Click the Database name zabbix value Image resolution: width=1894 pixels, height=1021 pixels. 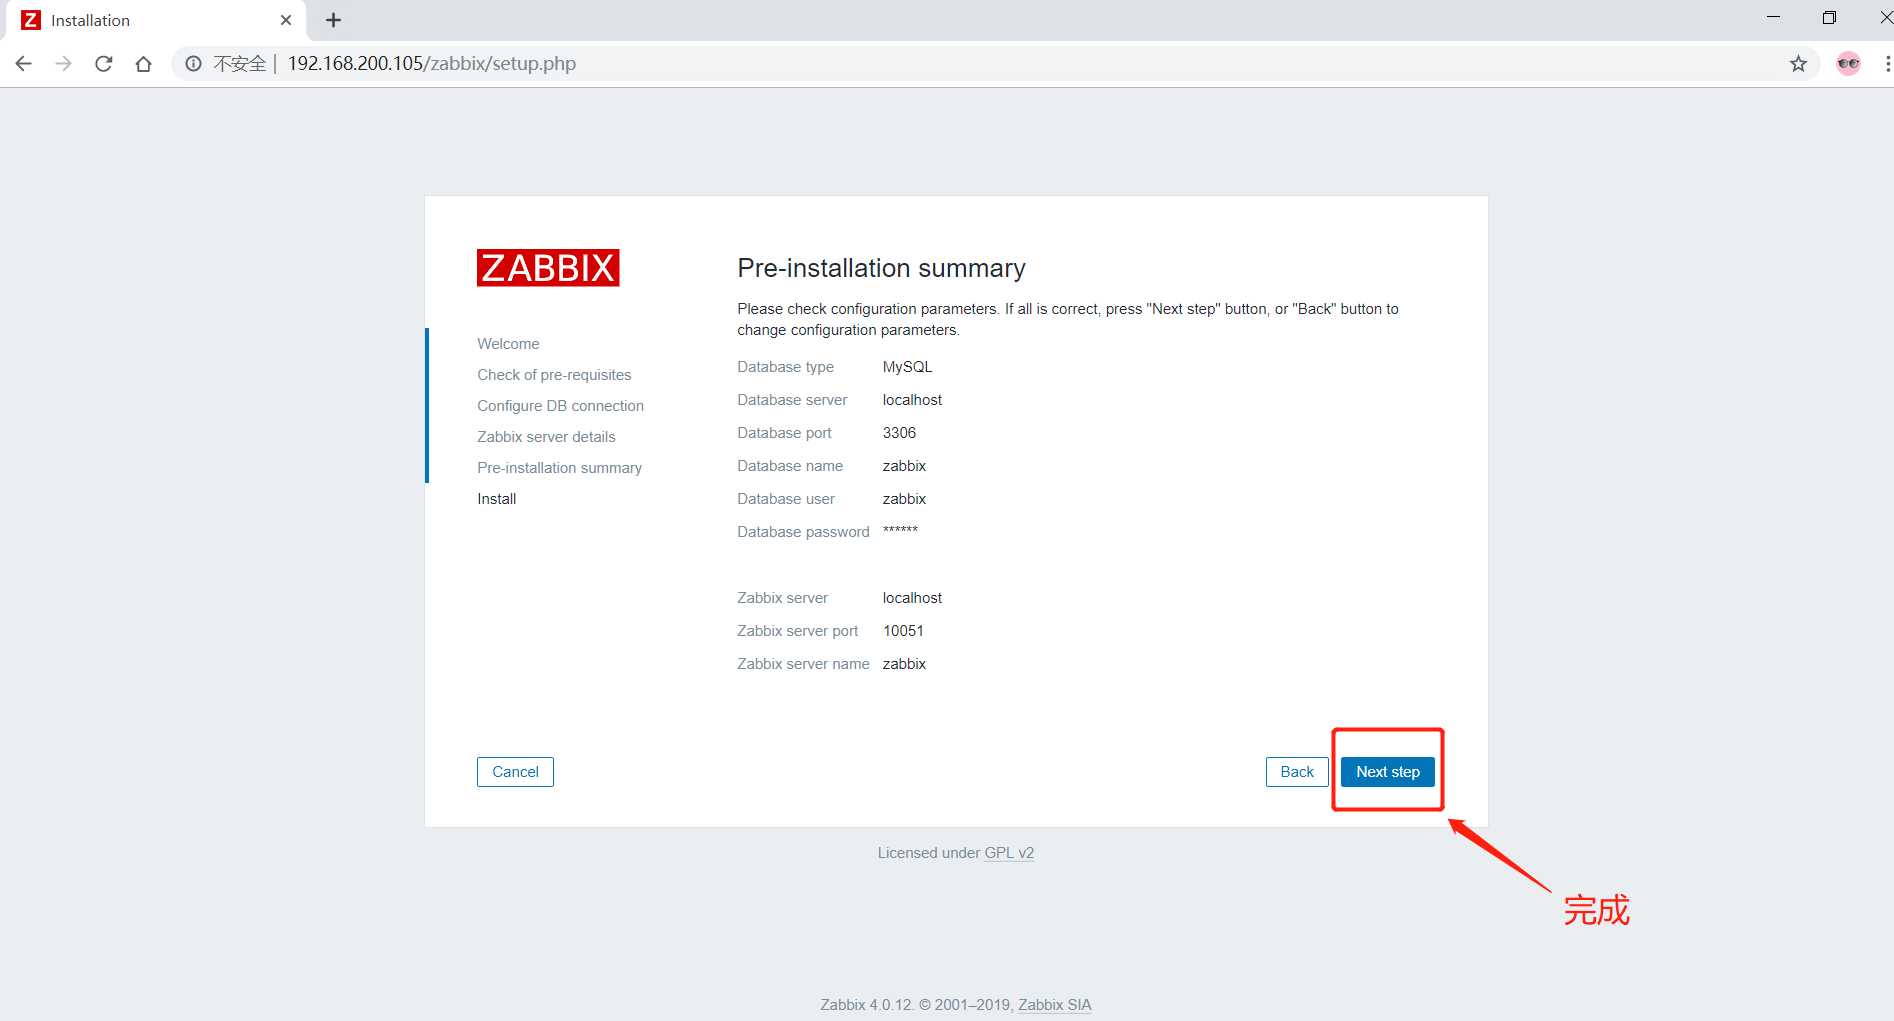pos(904,466)
